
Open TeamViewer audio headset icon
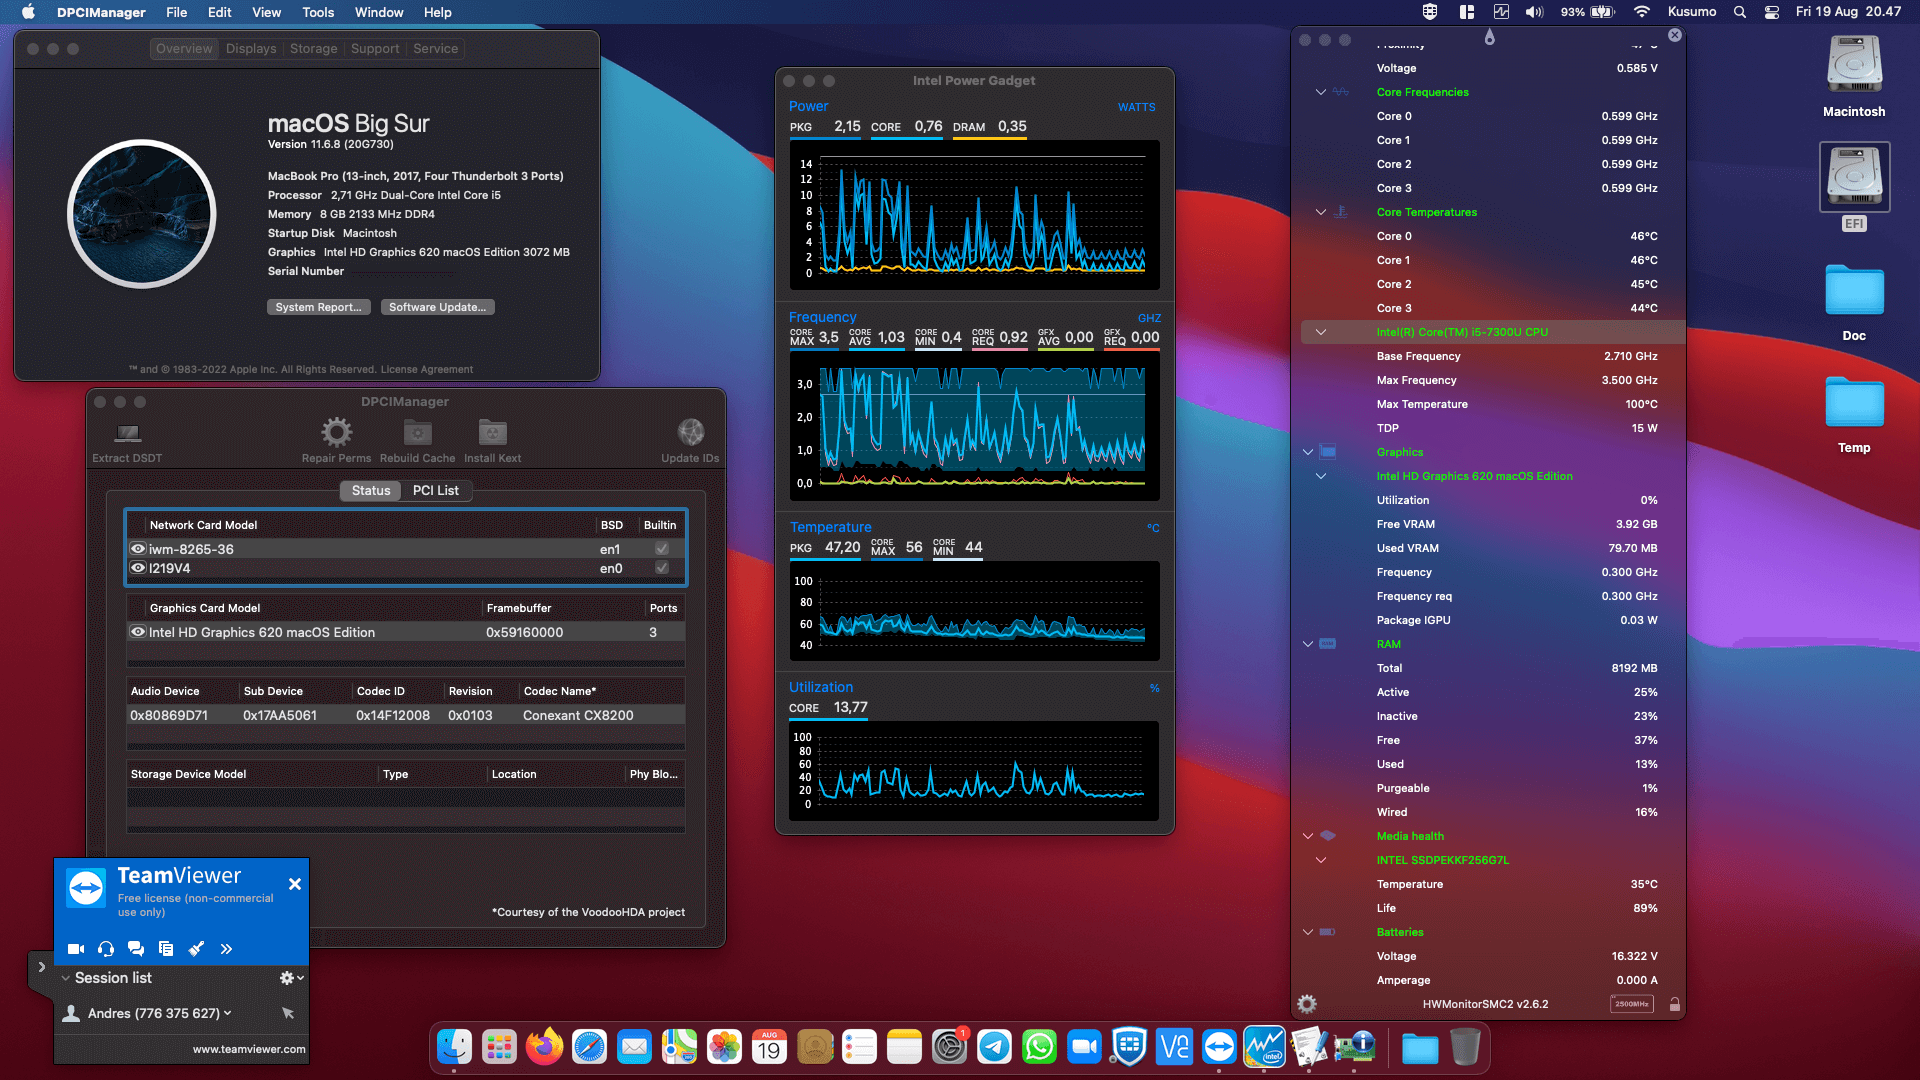tap(106, 949)
